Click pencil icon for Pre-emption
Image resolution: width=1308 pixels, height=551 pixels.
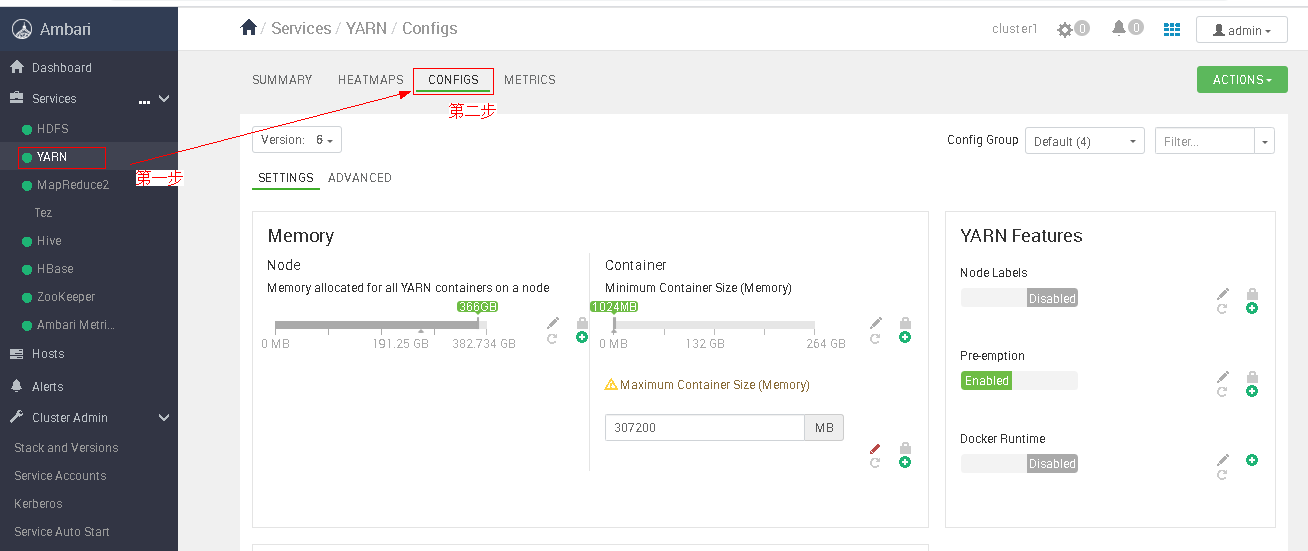pyautogui.click(x=1223, y=377)
